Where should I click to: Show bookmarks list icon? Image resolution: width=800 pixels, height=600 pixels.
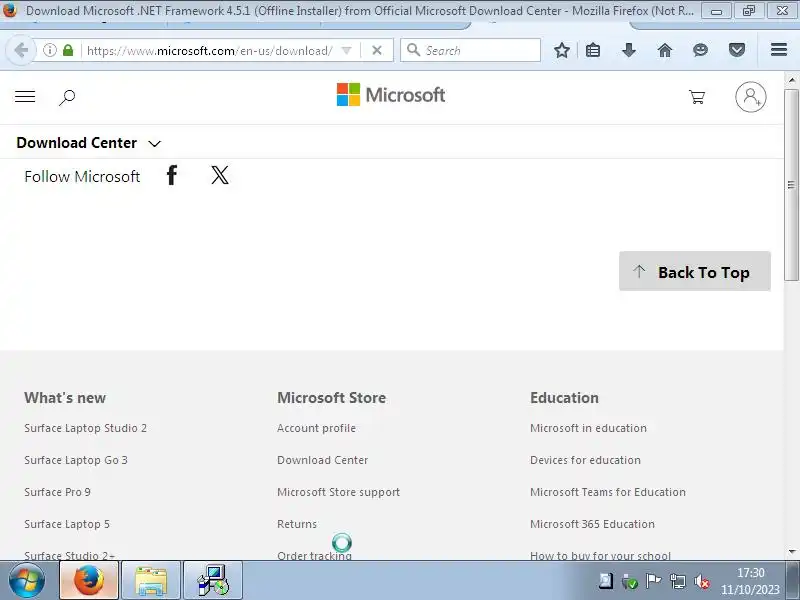click(x=593, y=50)
